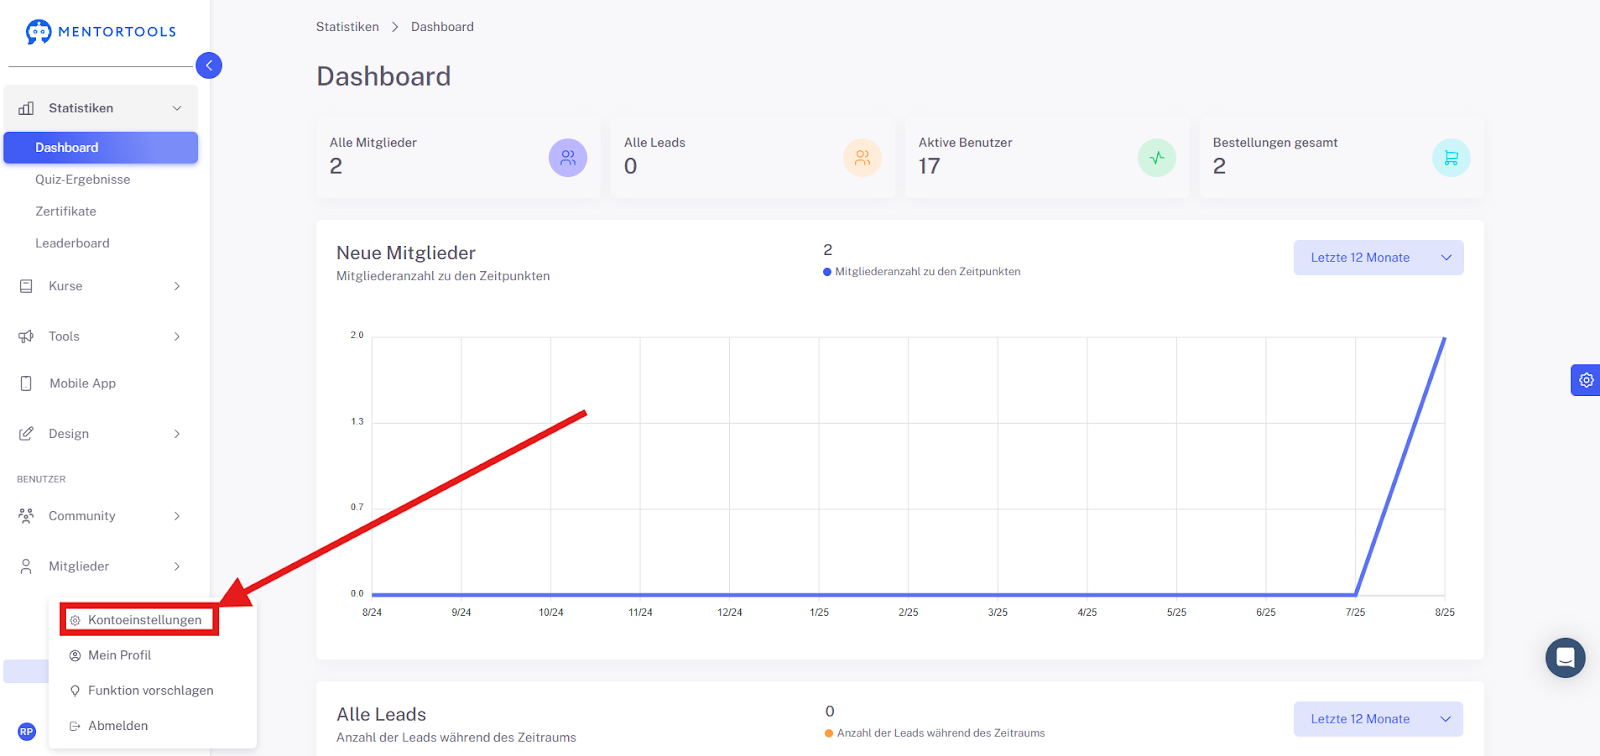Open the Quiz-Ergebnisse page

coord(83,180)
